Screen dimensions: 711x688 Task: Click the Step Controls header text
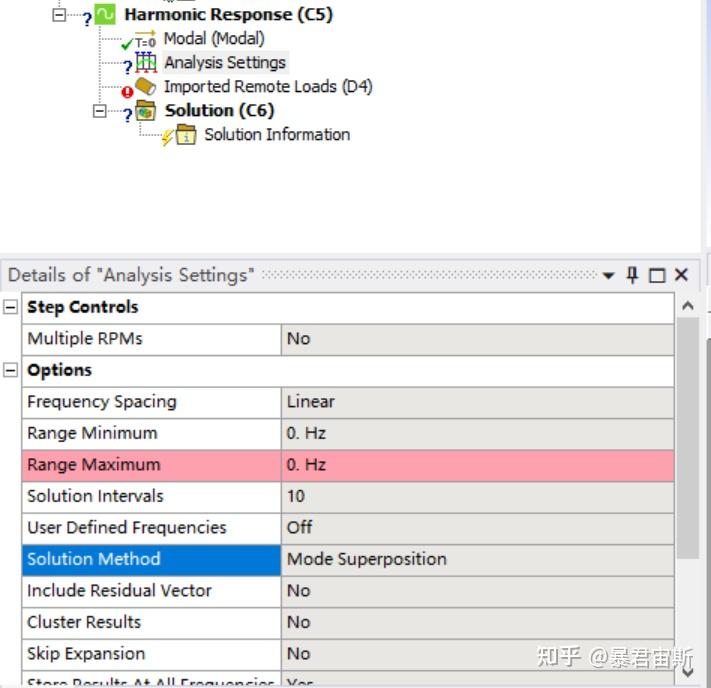click(x=83, y=307)
